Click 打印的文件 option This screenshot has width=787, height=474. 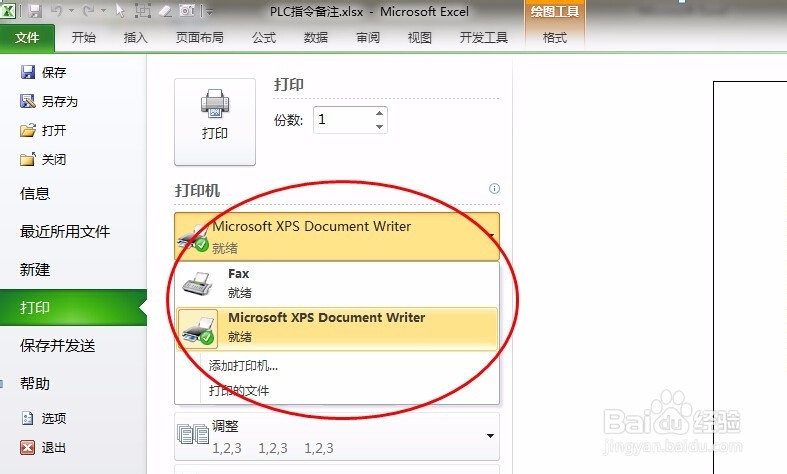click(x=239, y=390)
